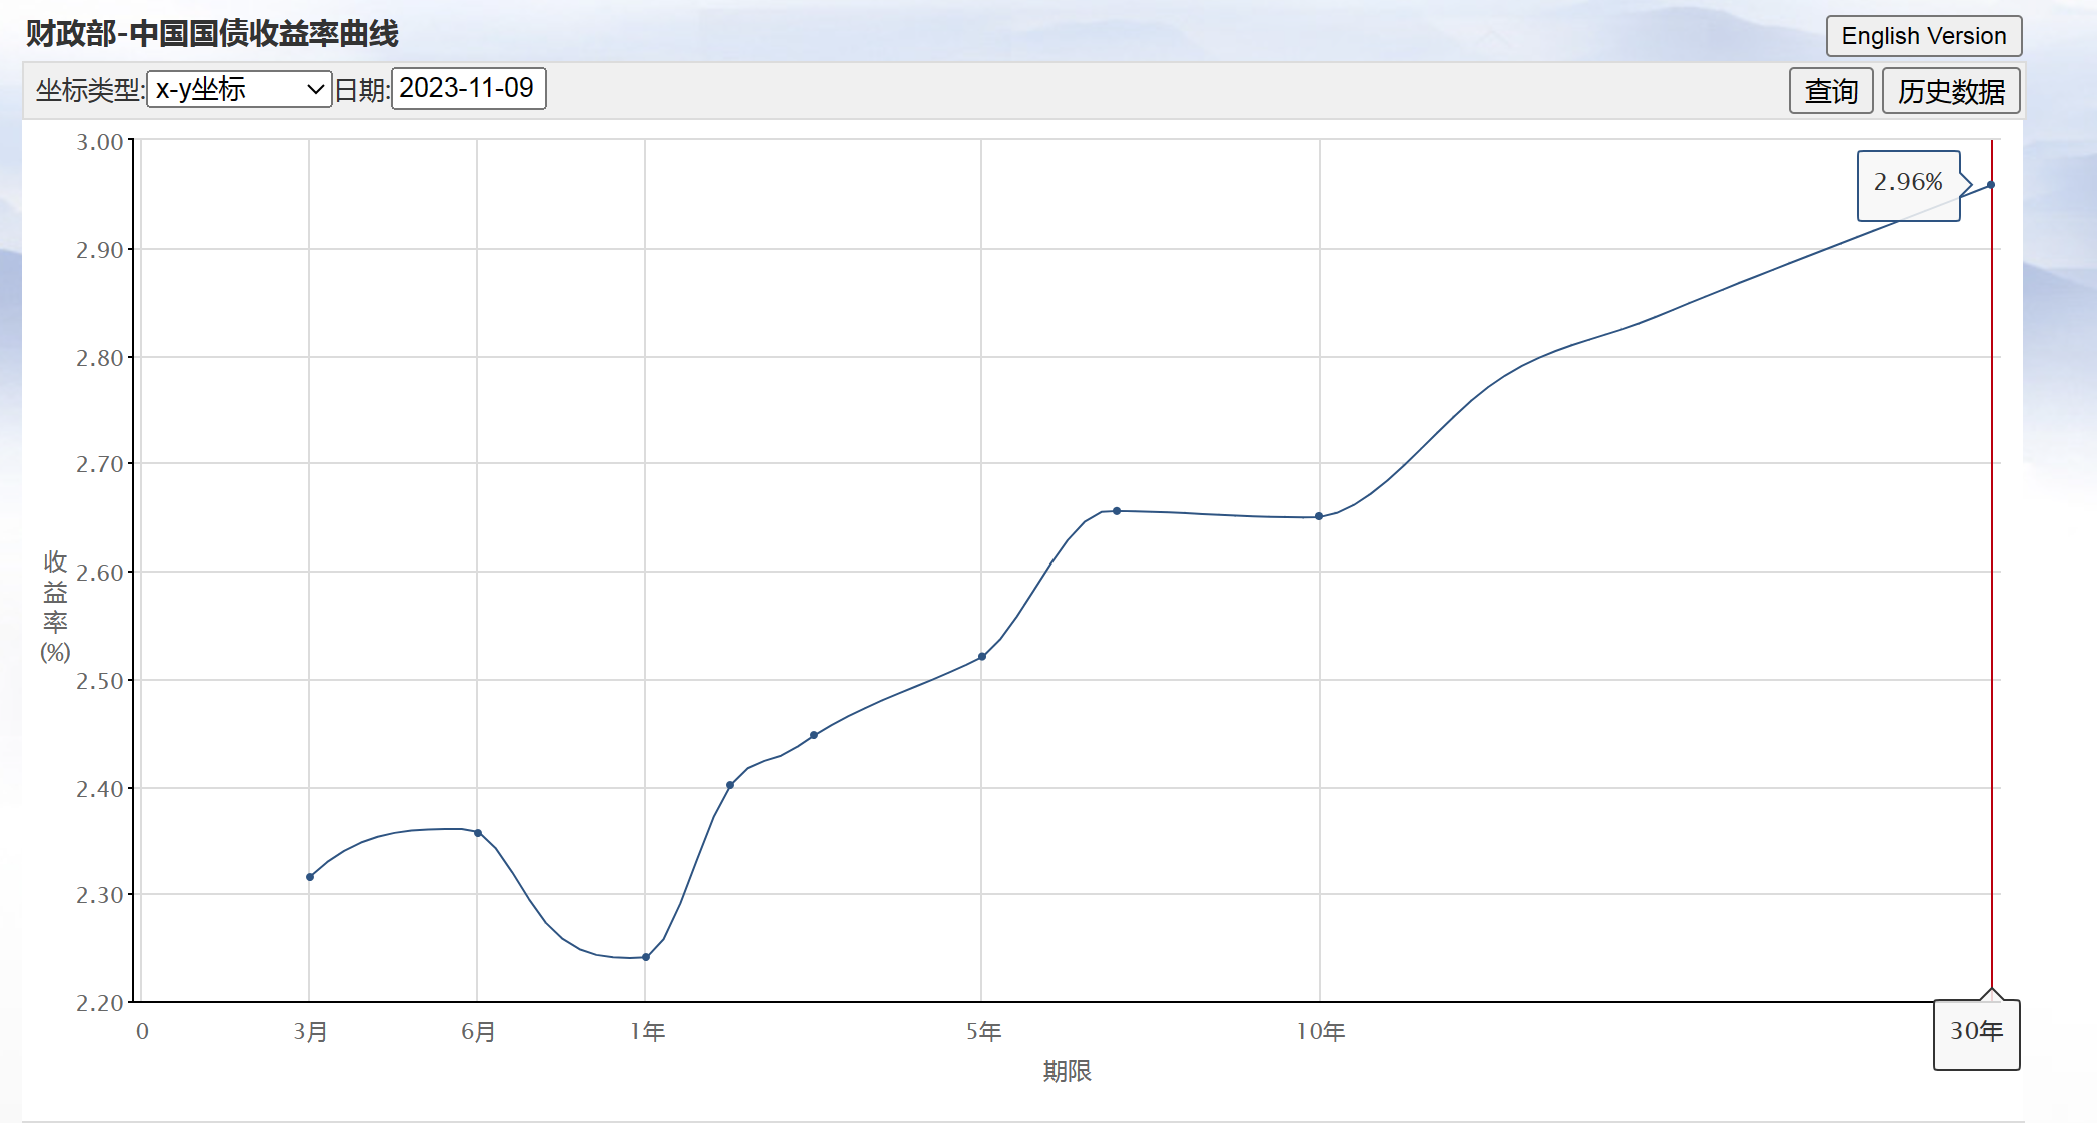
Task: Click the 2-year data point near 2.40
Action: (x=730, y=785)
